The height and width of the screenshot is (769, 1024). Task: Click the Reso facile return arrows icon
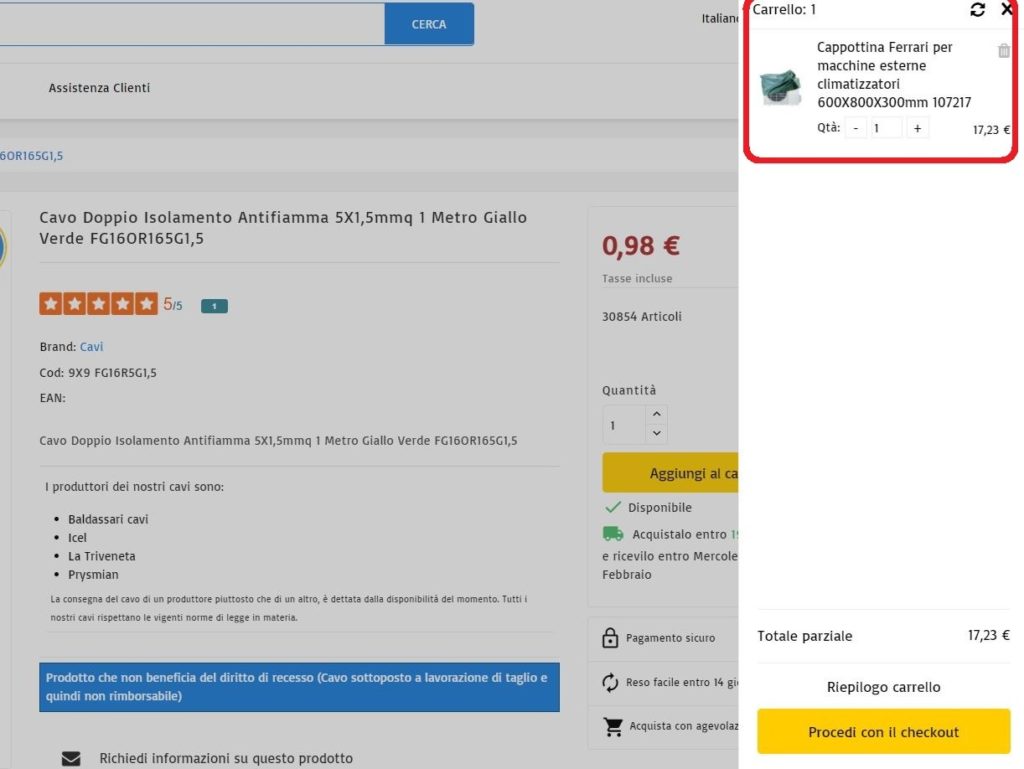610,682
